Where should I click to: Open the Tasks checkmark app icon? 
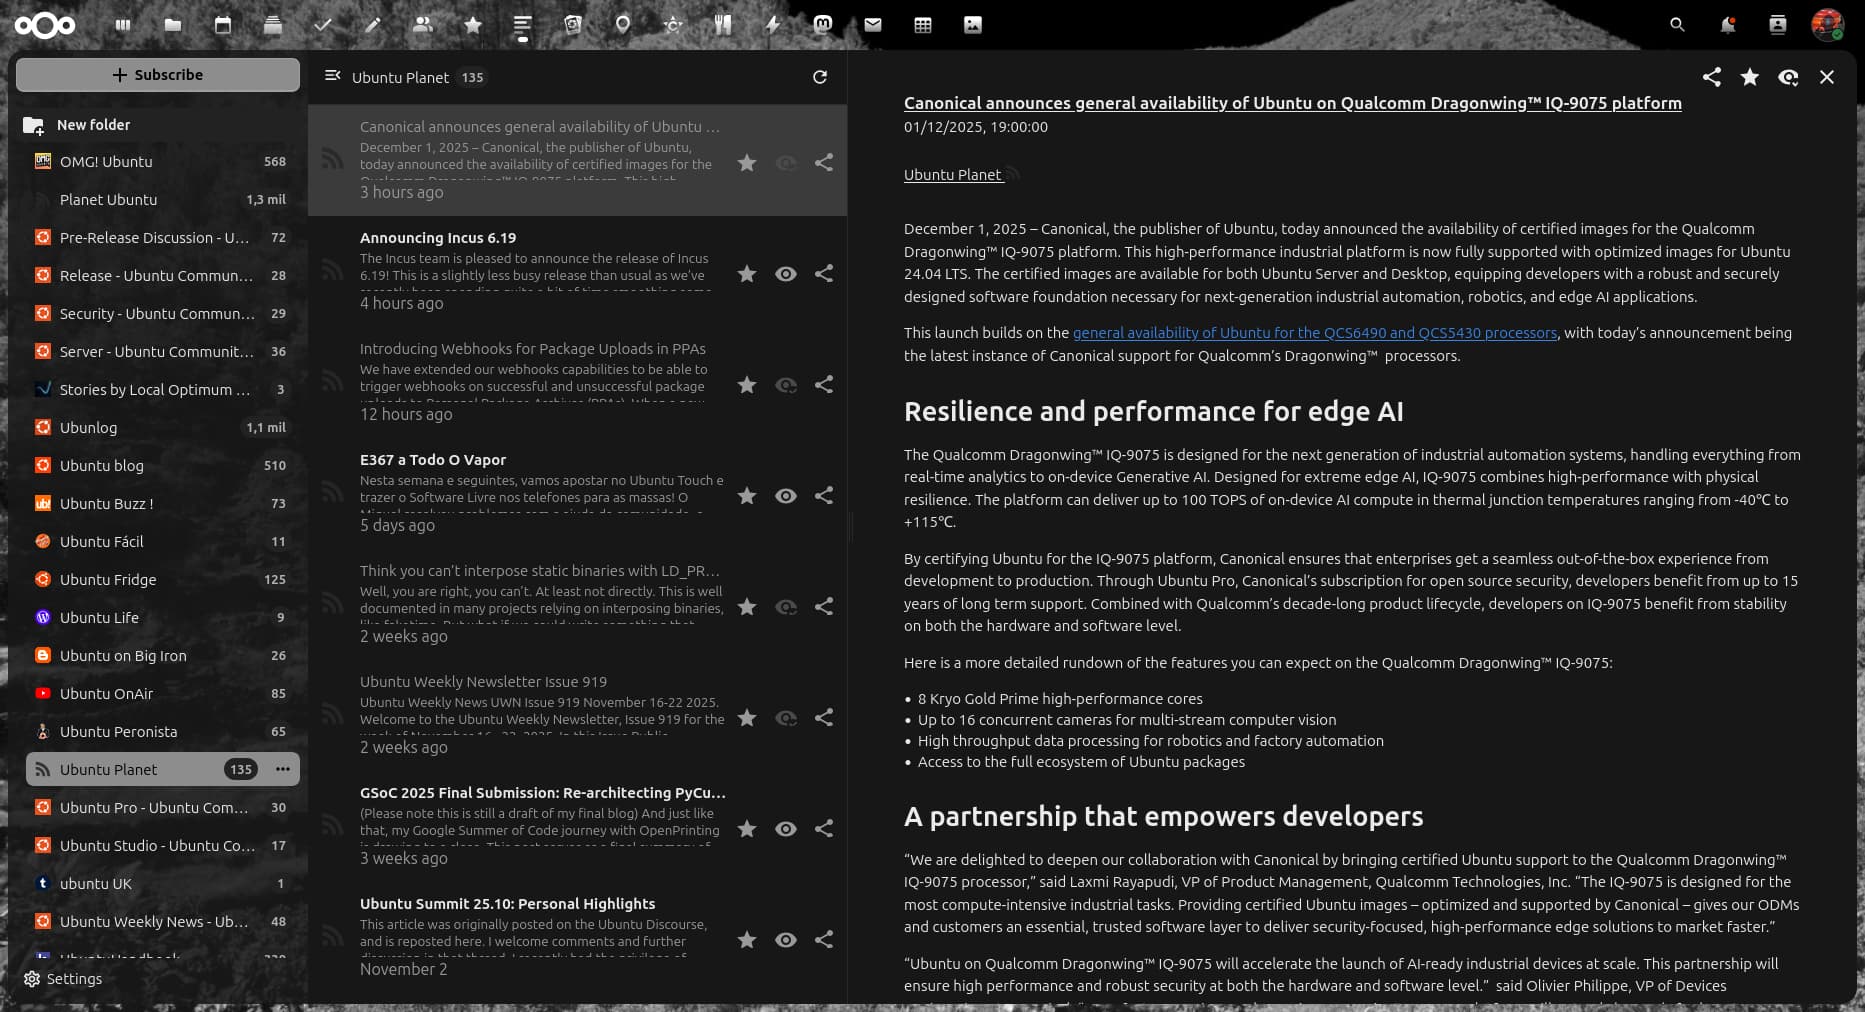322,25
